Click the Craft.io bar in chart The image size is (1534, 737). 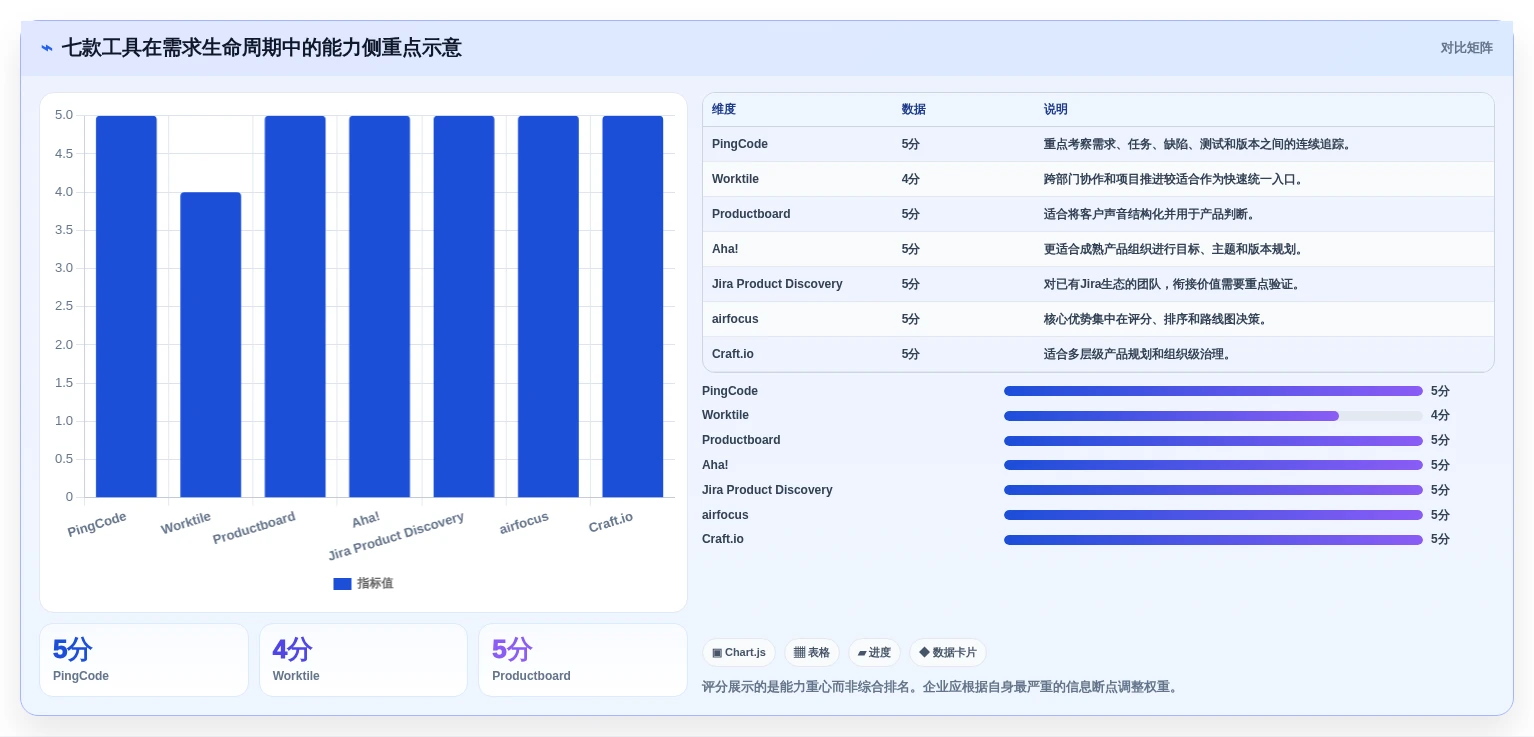(x=633, y=306)
